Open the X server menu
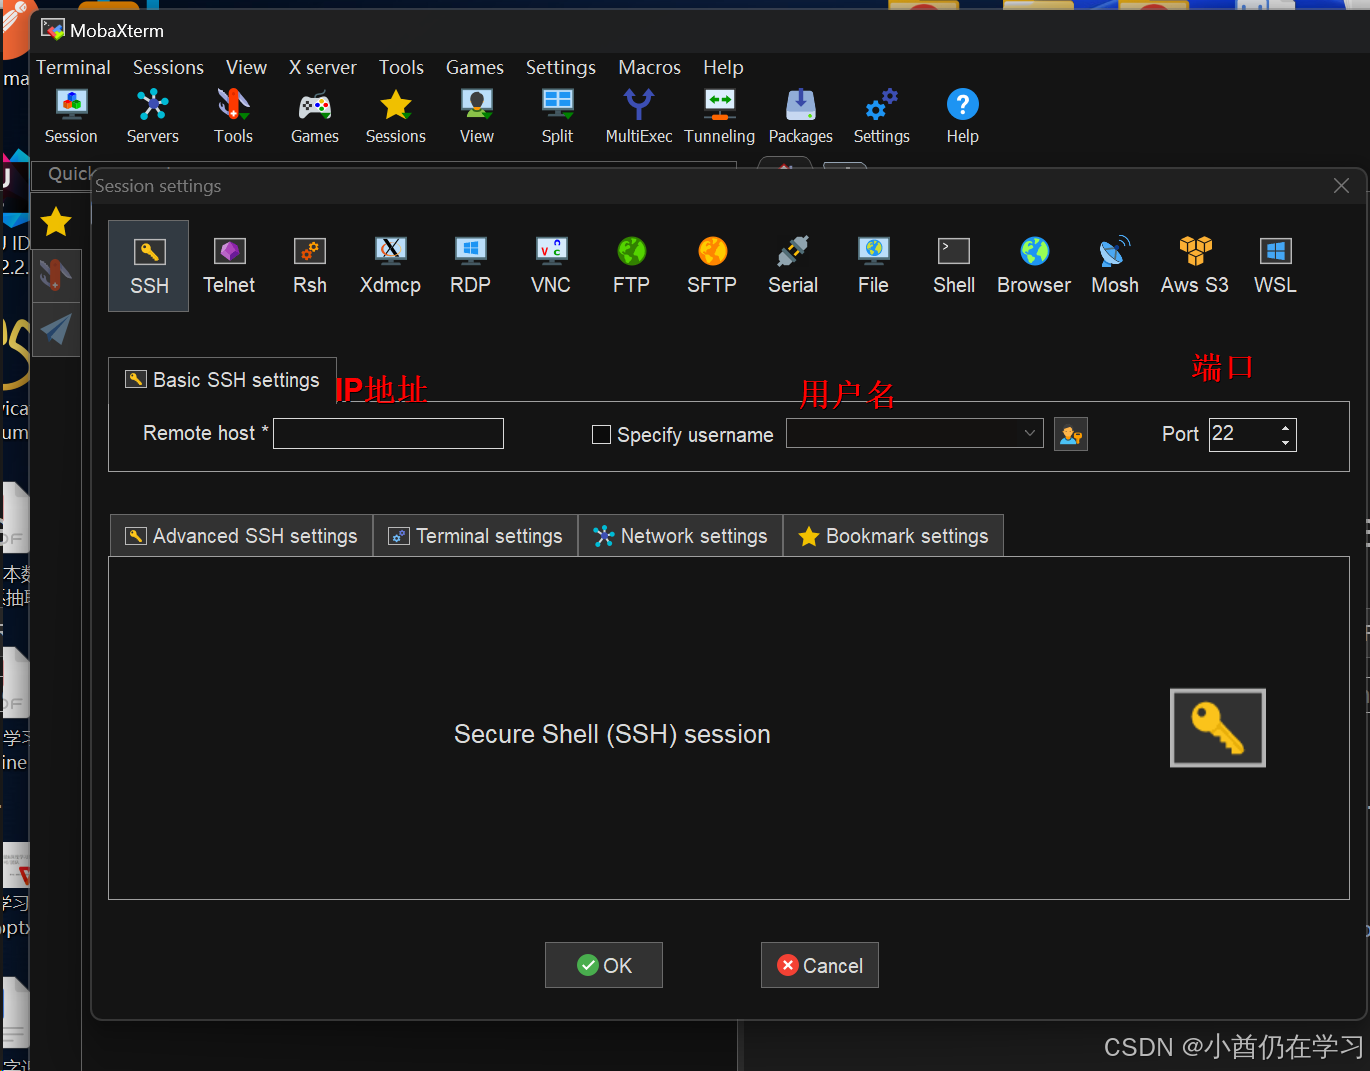This screenshot has height=1071, width=1370. [322, 67]
